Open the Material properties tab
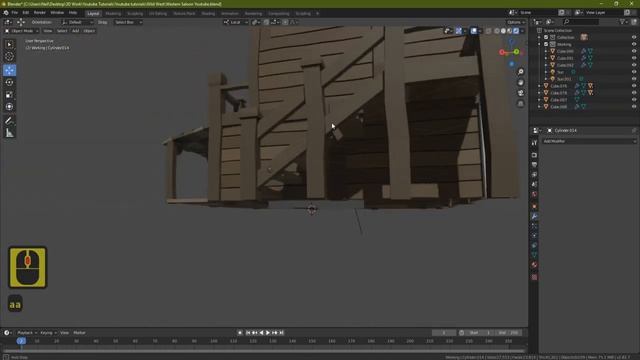The image size is (640, 360). pyautogui.click(x=534, y=265)
